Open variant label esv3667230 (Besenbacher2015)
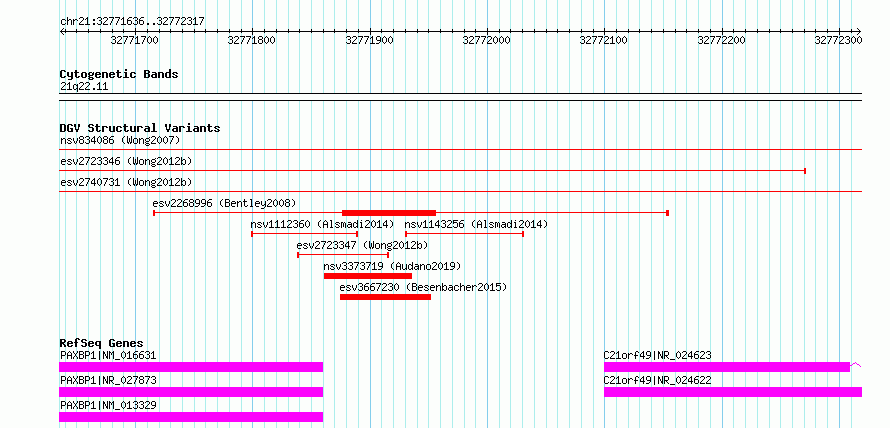Screen dimensions: 890x428 pyautogui.click(x=423, y=287)
